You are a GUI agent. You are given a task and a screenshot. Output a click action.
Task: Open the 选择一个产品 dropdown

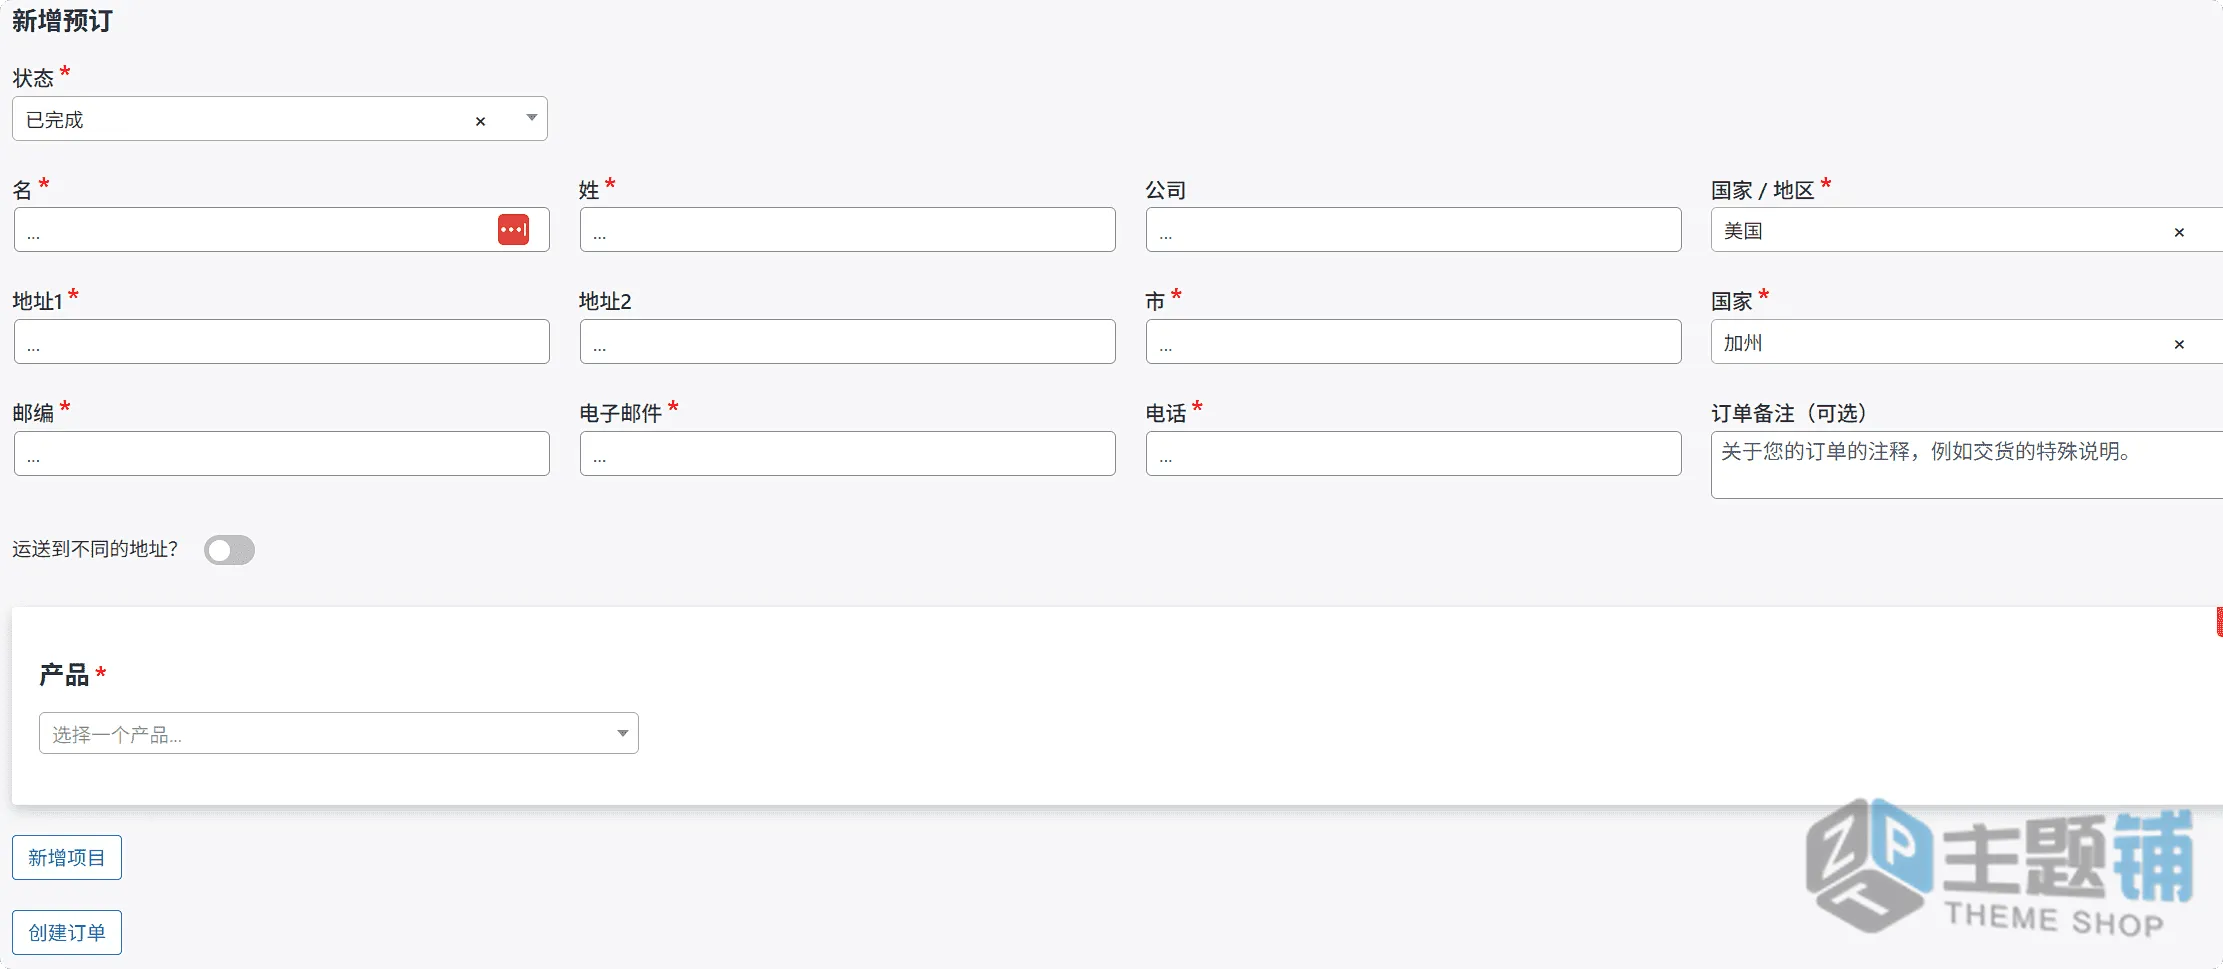tap(339, 733)
